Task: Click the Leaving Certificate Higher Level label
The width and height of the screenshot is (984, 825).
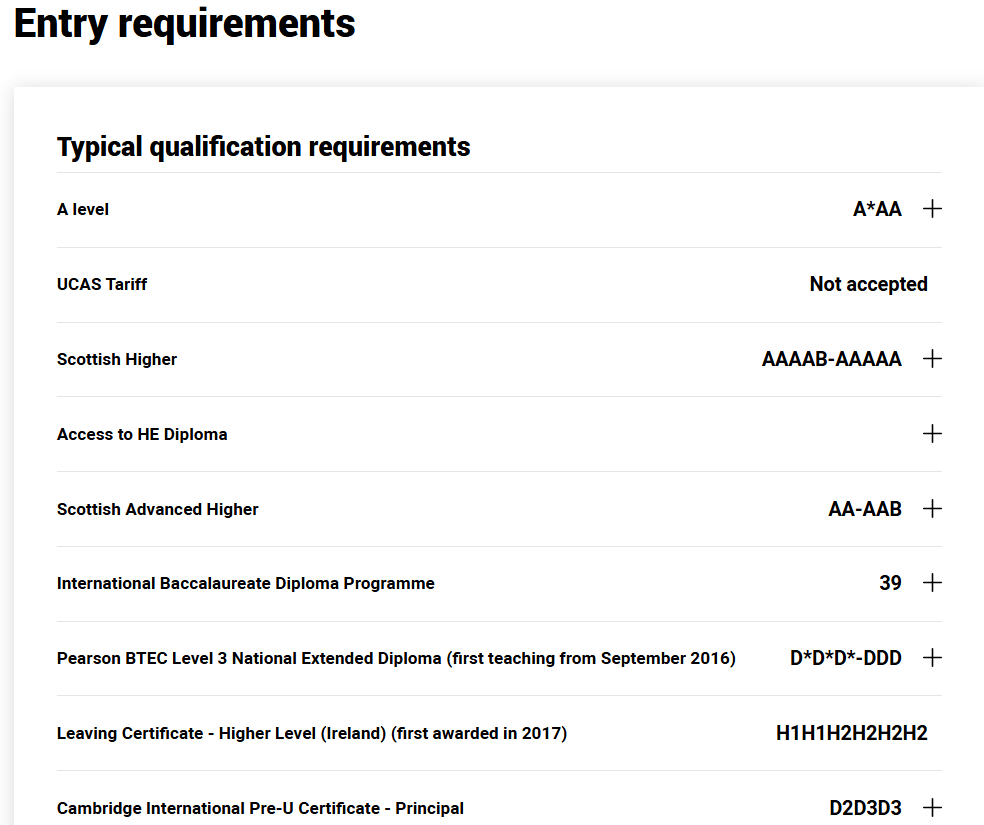Action: pyautogui.click(x=312, y=733)
